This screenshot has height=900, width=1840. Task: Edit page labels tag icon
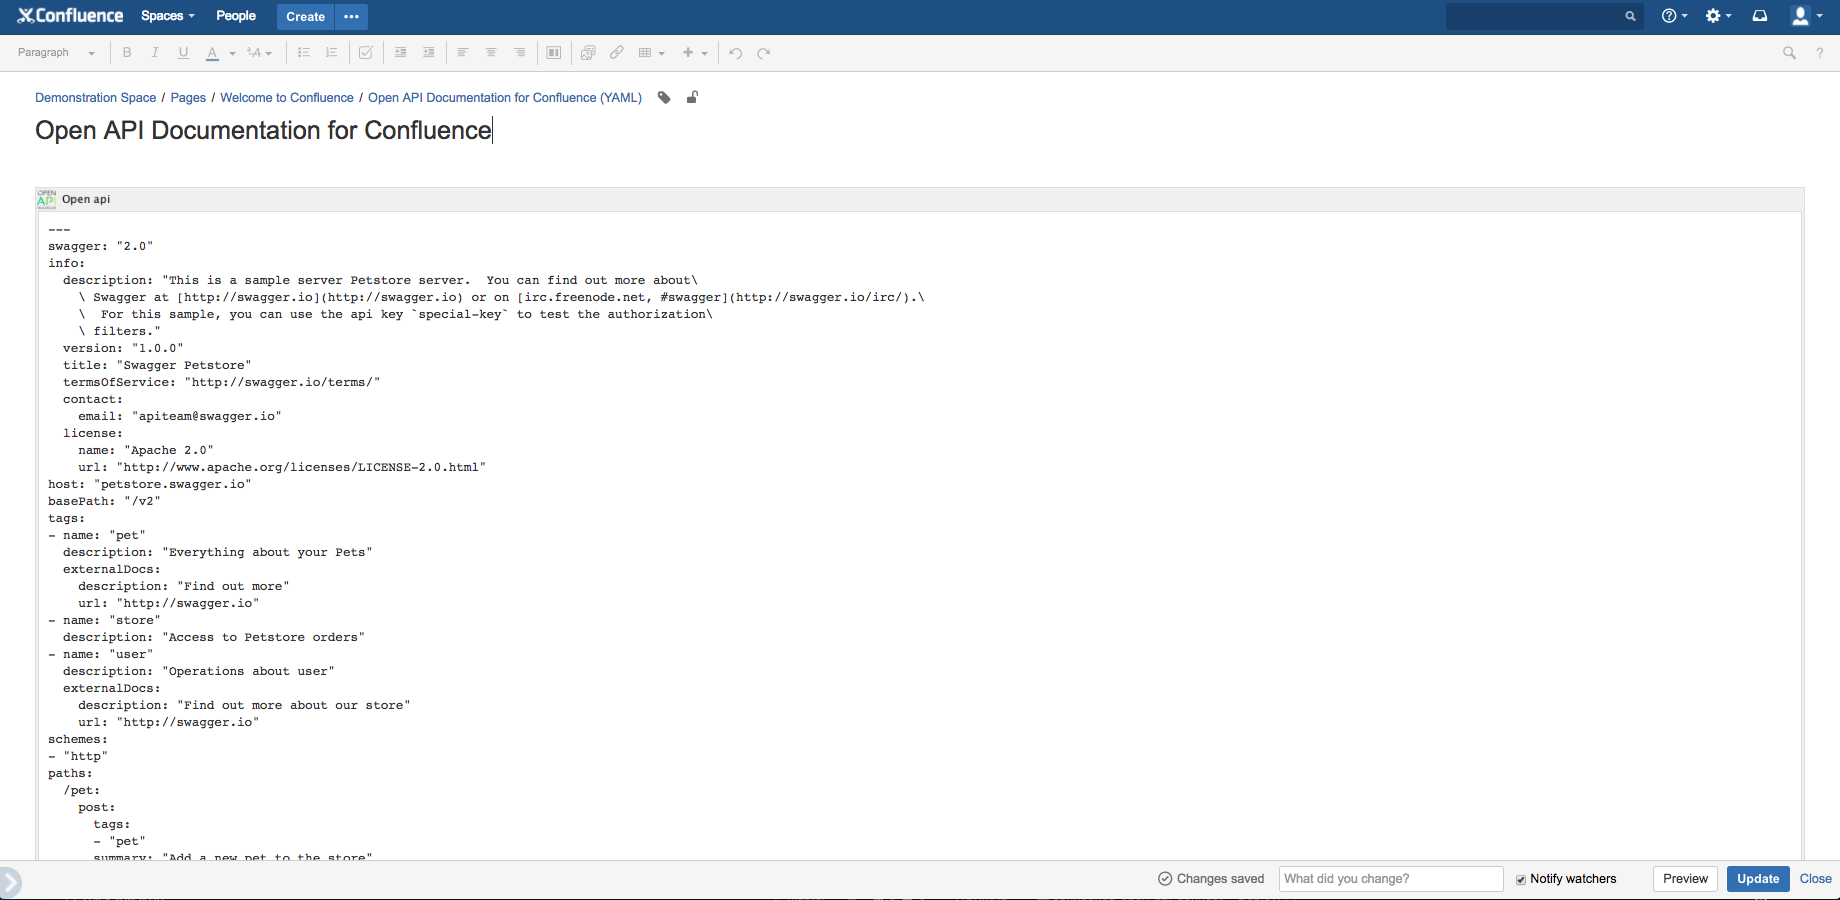(x=664, y=97)
